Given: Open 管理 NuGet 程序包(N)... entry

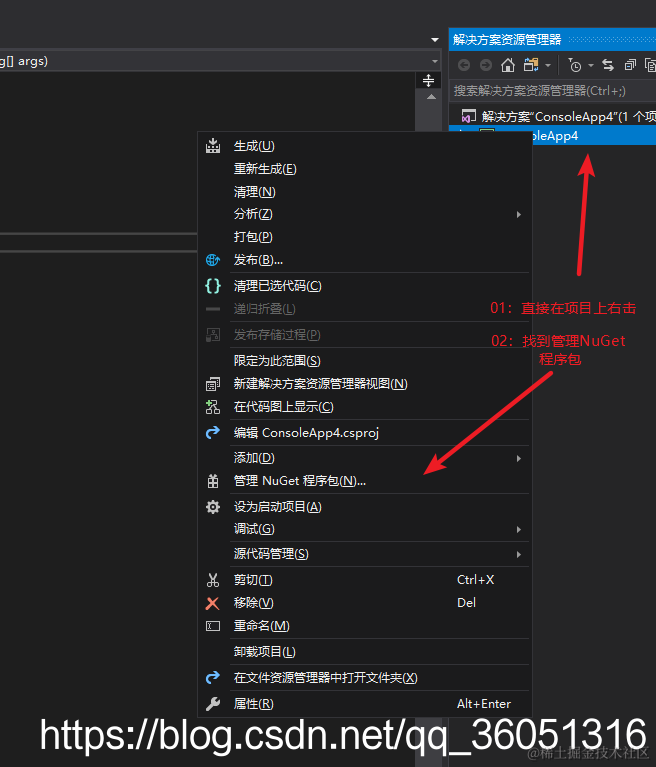Looking at the screenshot, I should click(365, 481).
